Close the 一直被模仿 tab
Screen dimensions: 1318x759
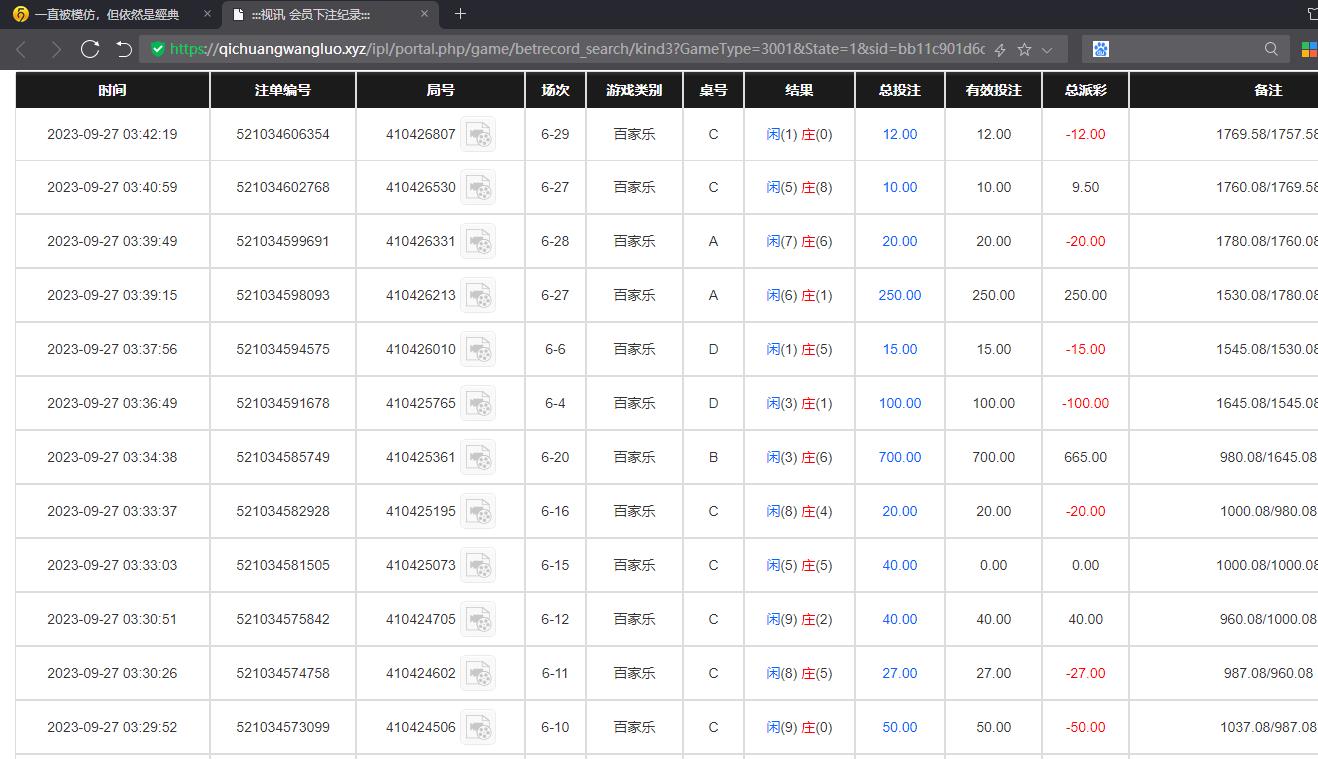pyautogui.click(x=207, y=14)
